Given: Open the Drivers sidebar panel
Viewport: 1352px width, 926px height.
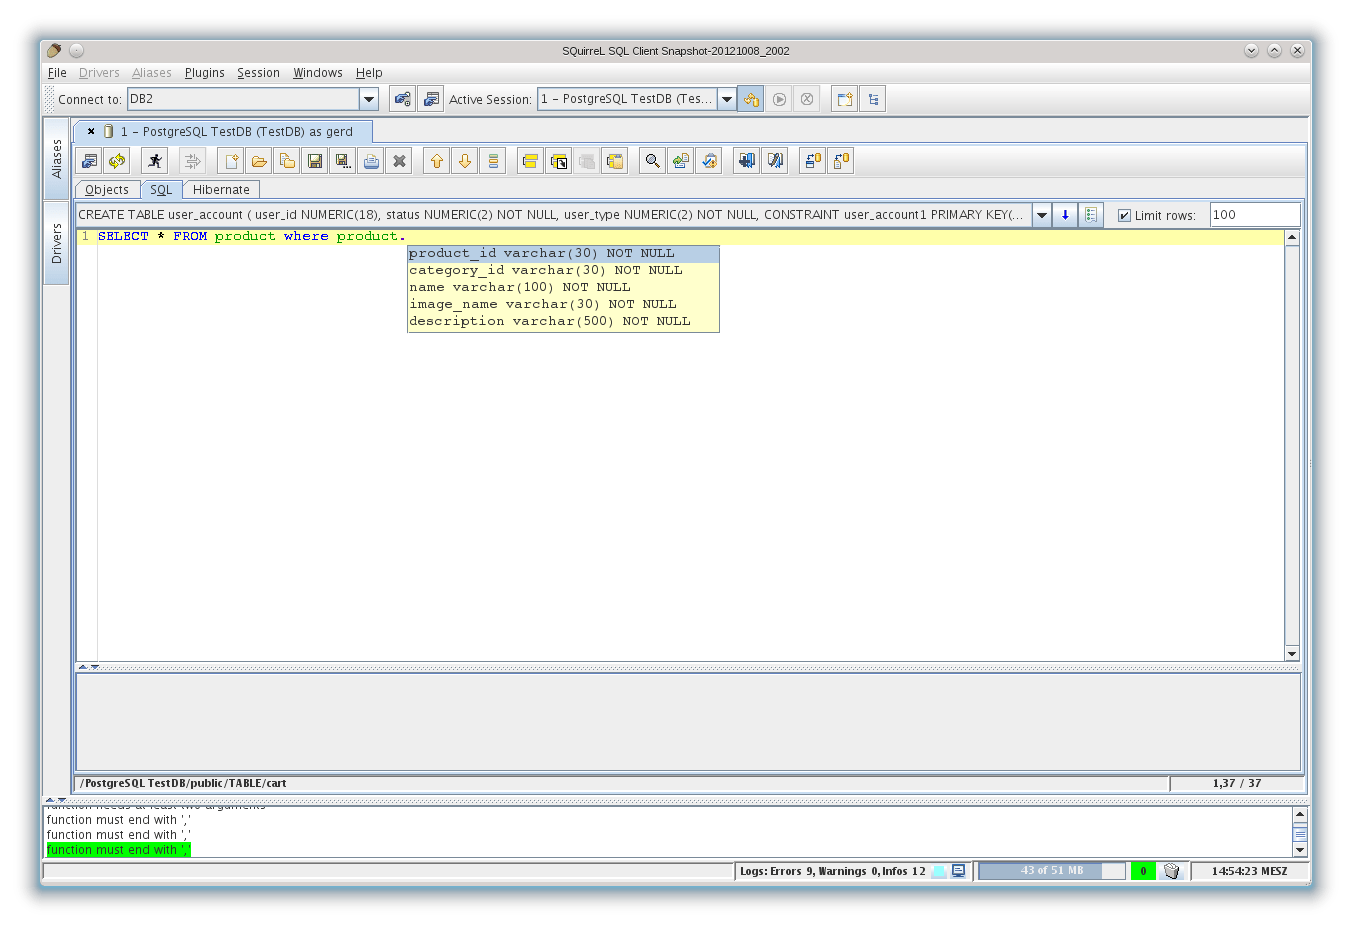Looking at the screenshot, I should pyautogui.click(x=56, y=229).
